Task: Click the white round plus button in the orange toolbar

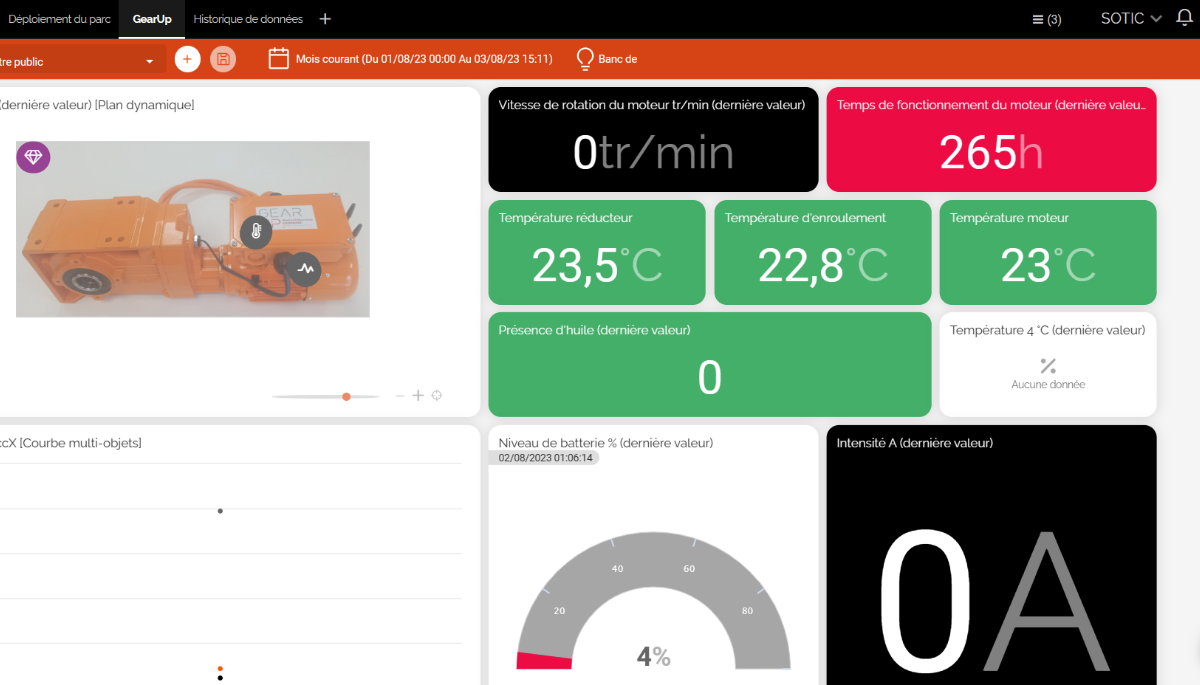Action: 187,59
